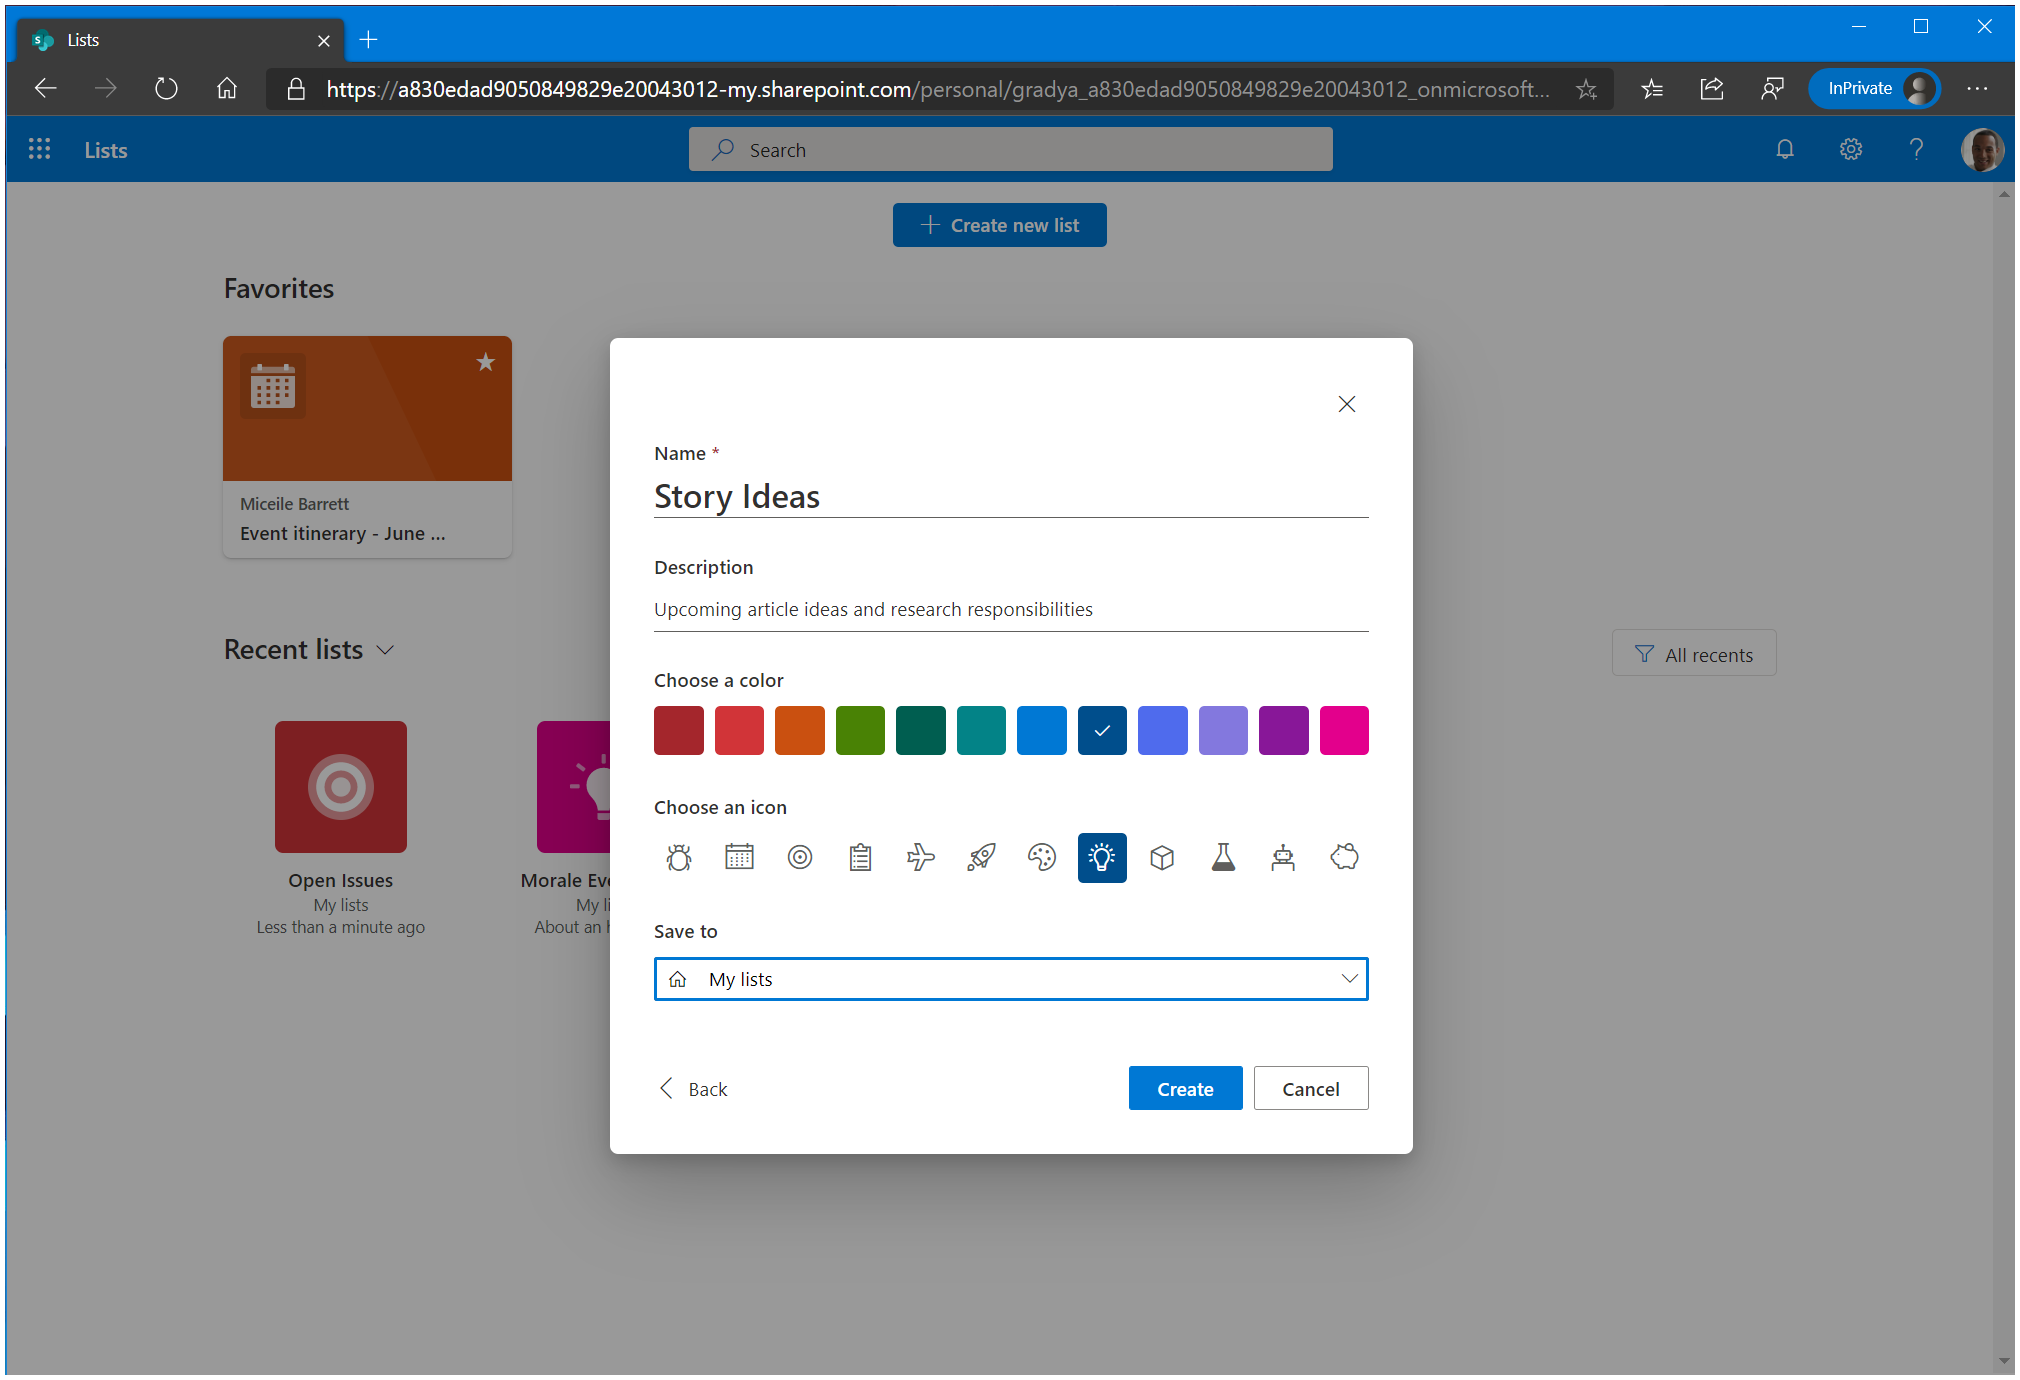Click the Description text field
The width and height of the screenshot is (2020, 1380).
coord(1010,609)
